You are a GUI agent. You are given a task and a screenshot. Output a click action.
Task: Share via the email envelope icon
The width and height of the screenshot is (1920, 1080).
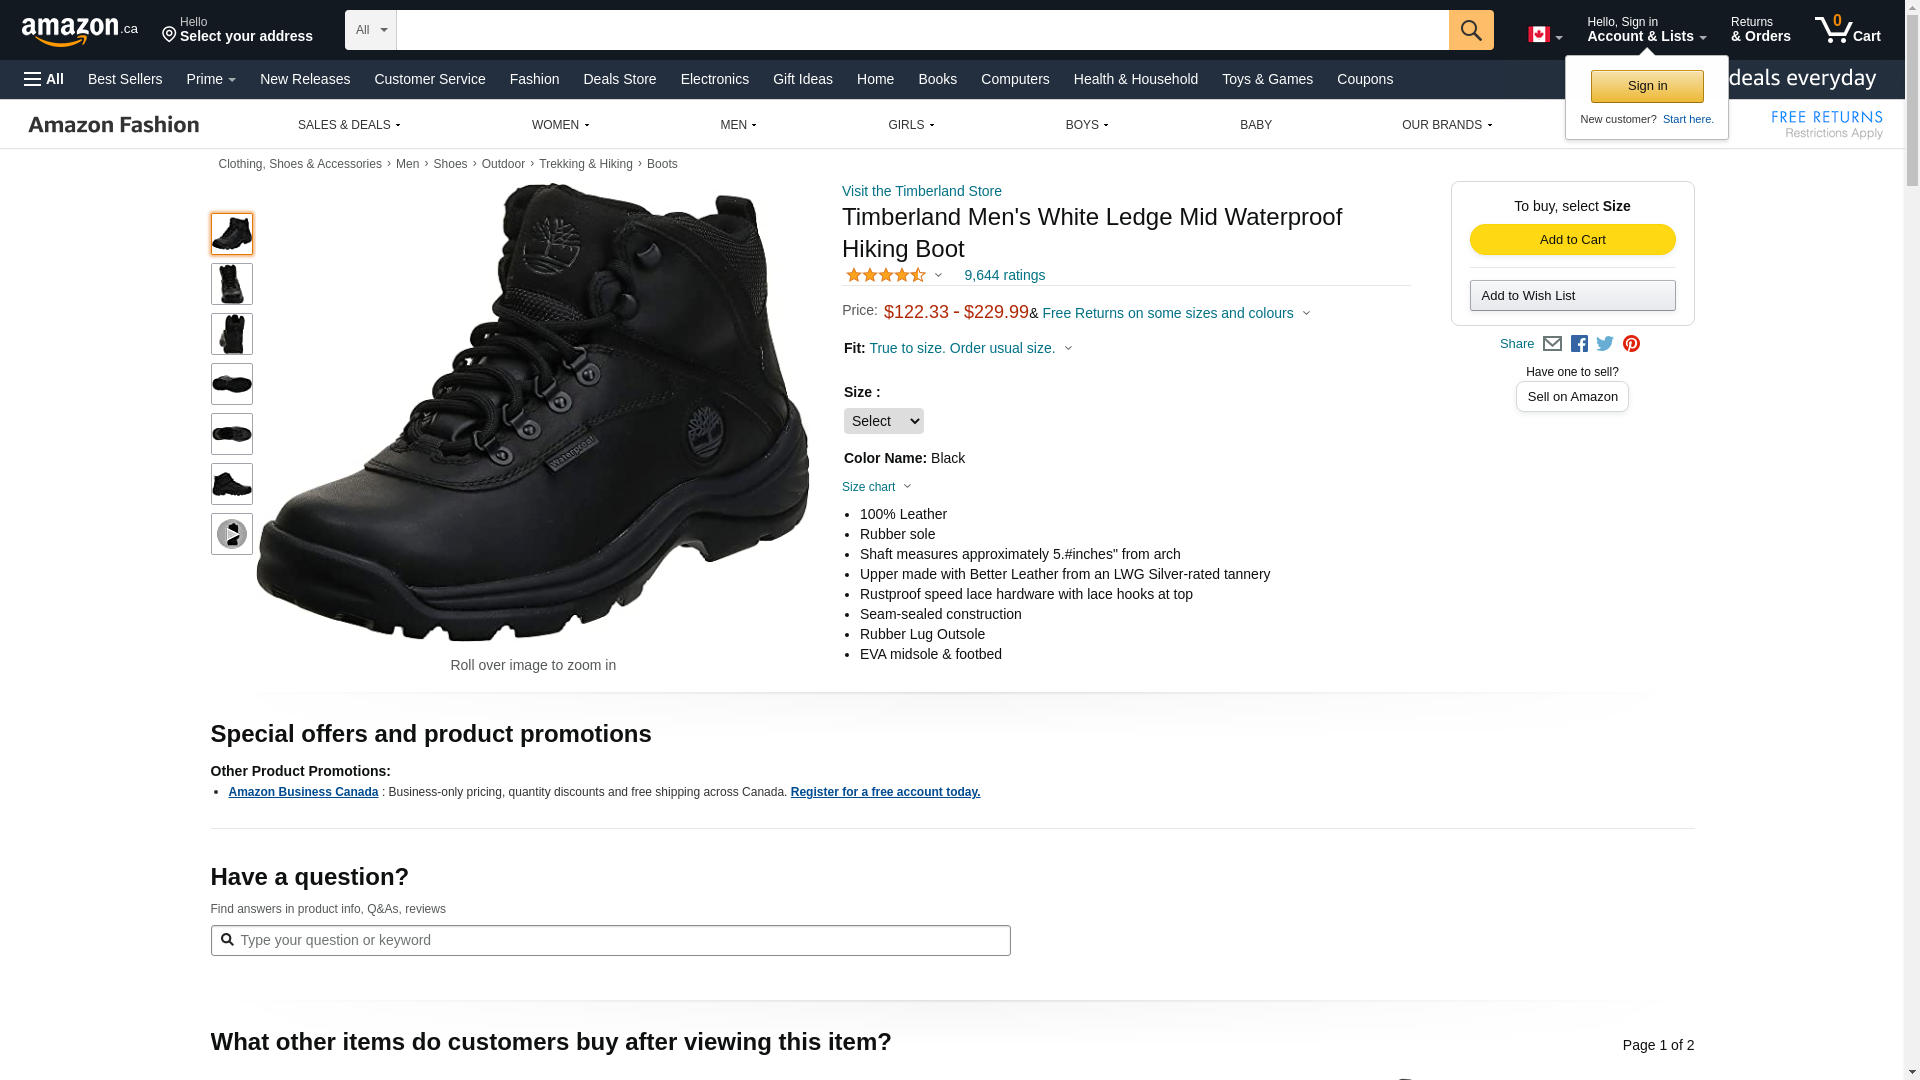(1552, 344)
